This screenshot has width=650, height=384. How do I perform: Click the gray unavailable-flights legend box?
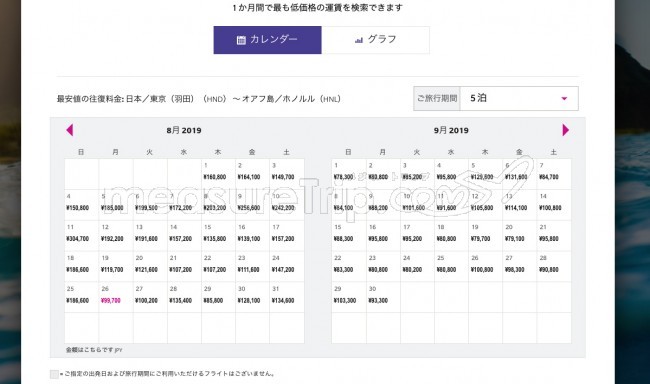coord(54,374)
